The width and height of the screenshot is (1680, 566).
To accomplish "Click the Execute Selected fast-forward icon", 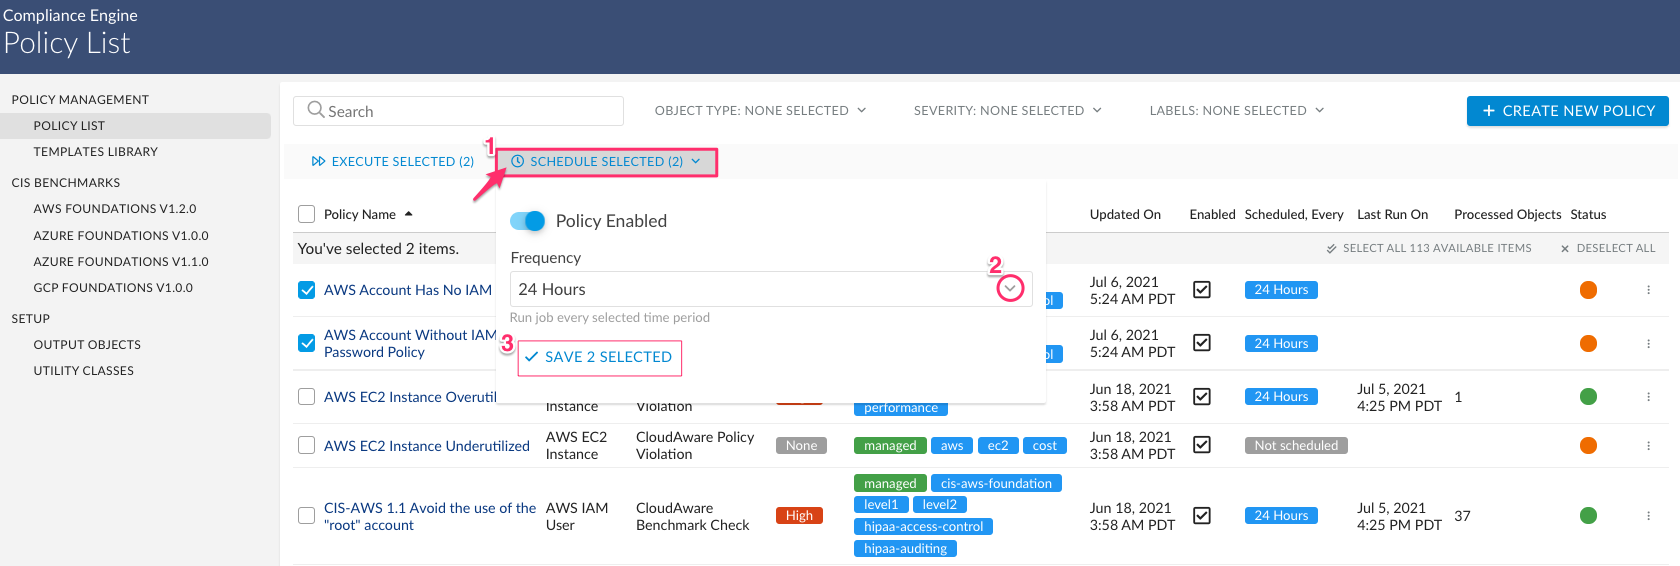I will (318, 162).
